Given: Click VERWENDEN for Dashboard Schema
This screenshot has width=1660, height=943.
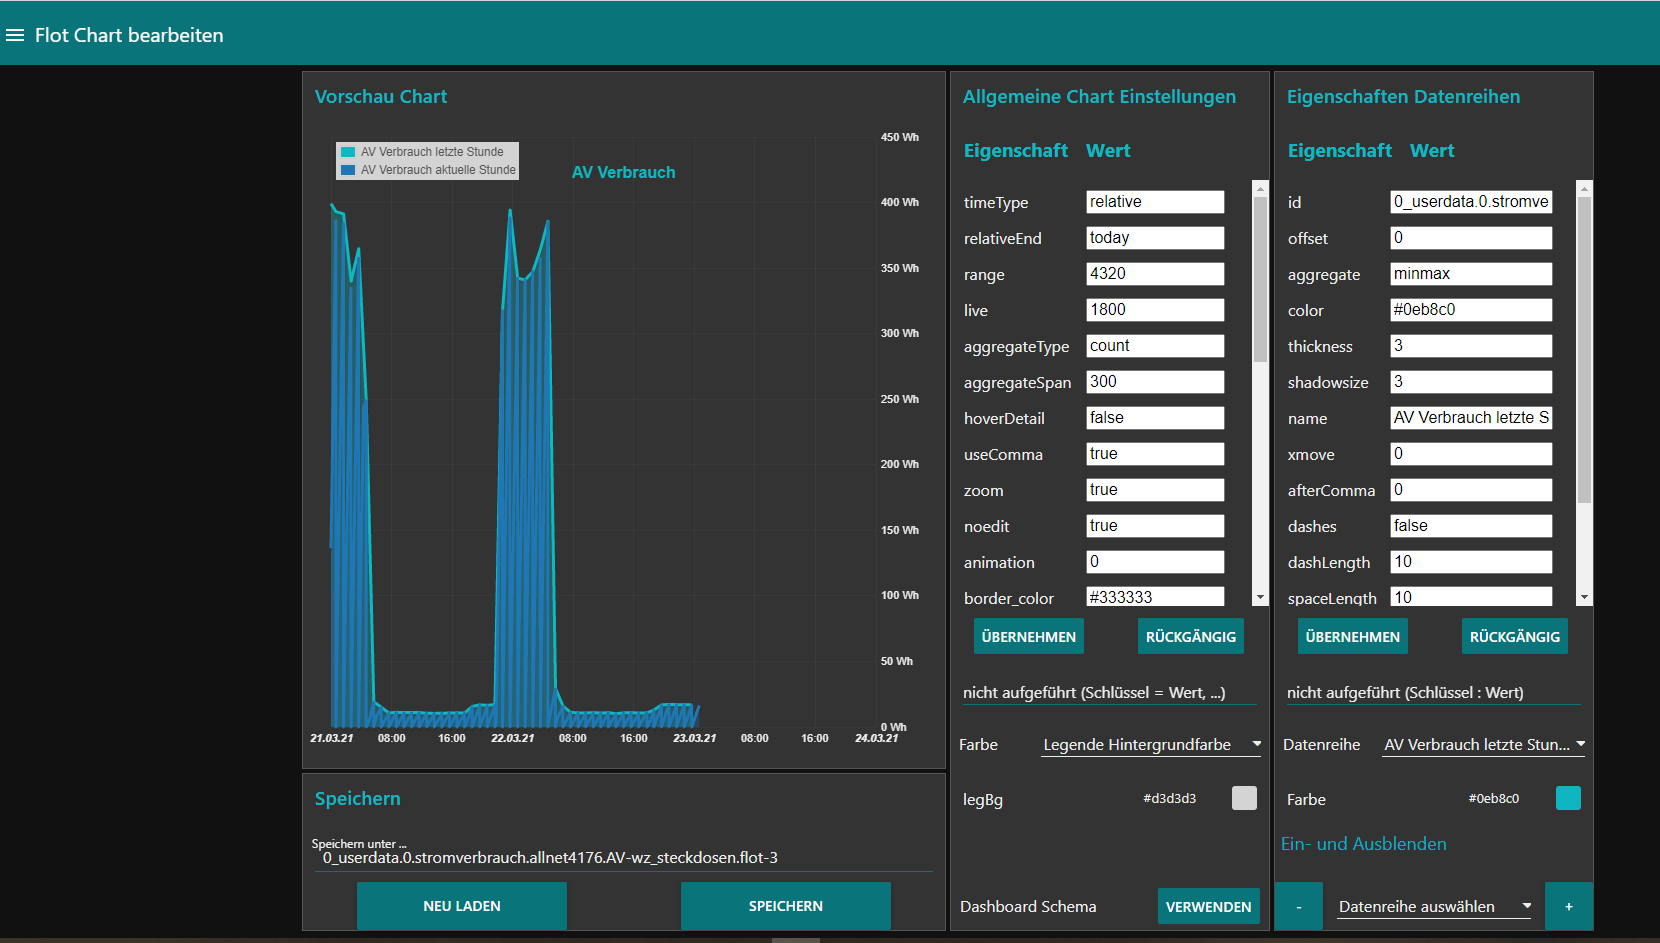Looking at the screenshot, I should (x=1209, y=907).
